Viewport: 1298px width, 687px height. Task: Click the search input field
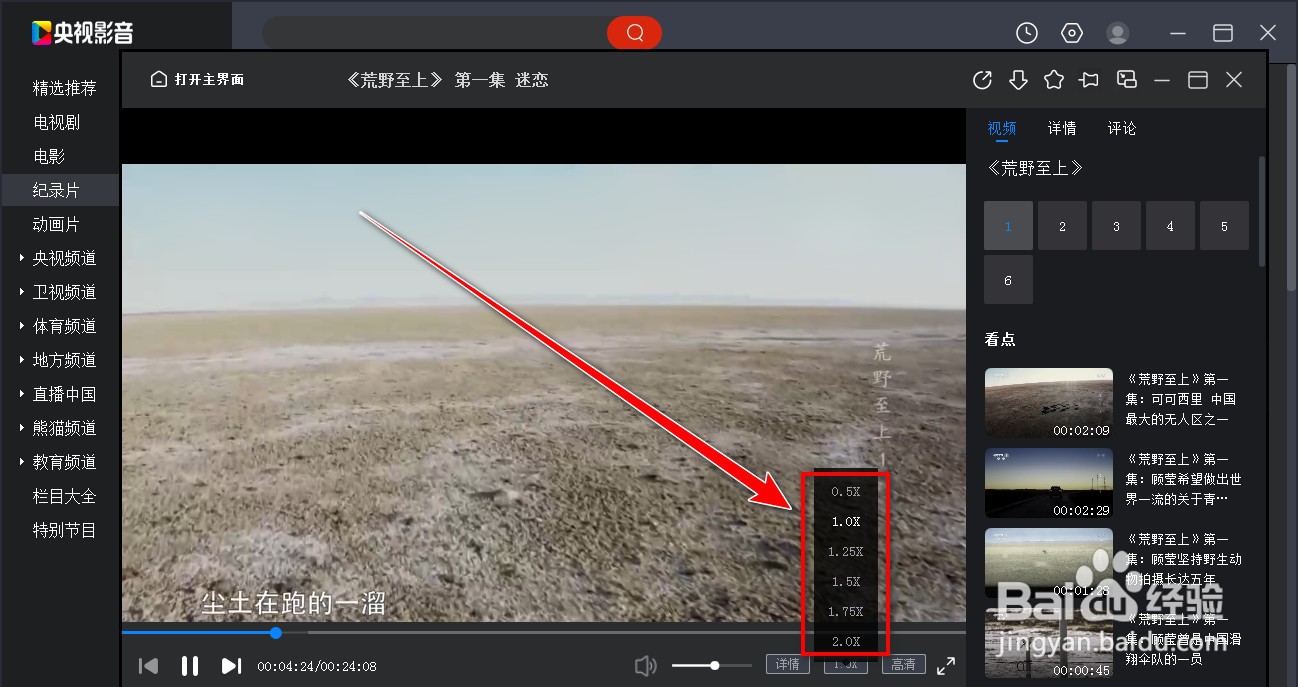pos(435,33)
